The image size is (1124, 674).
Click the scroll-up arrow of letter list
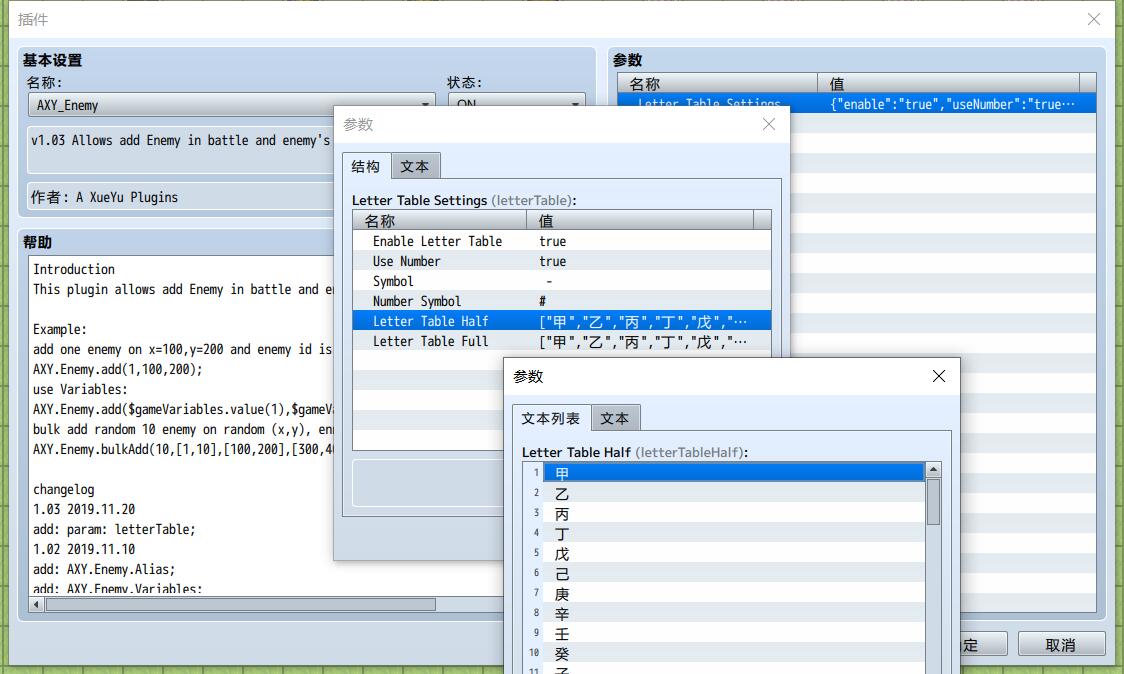(x=933, y=470)
